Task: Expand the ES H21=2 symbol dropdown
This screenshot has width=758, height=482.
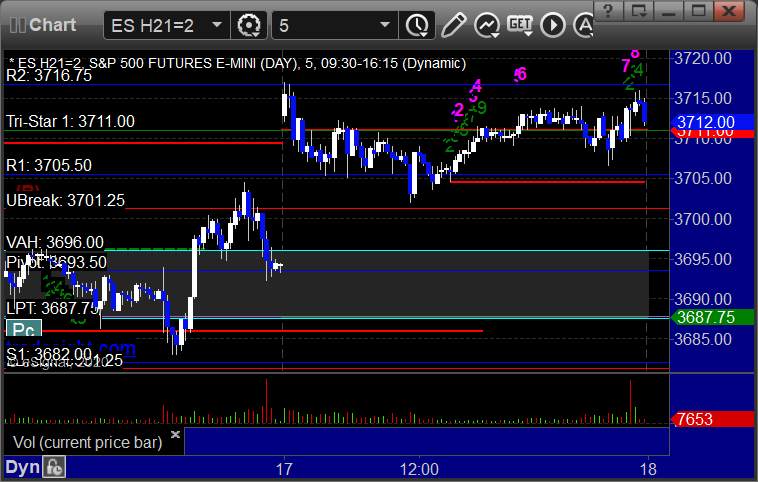Action: pos(217,25)
